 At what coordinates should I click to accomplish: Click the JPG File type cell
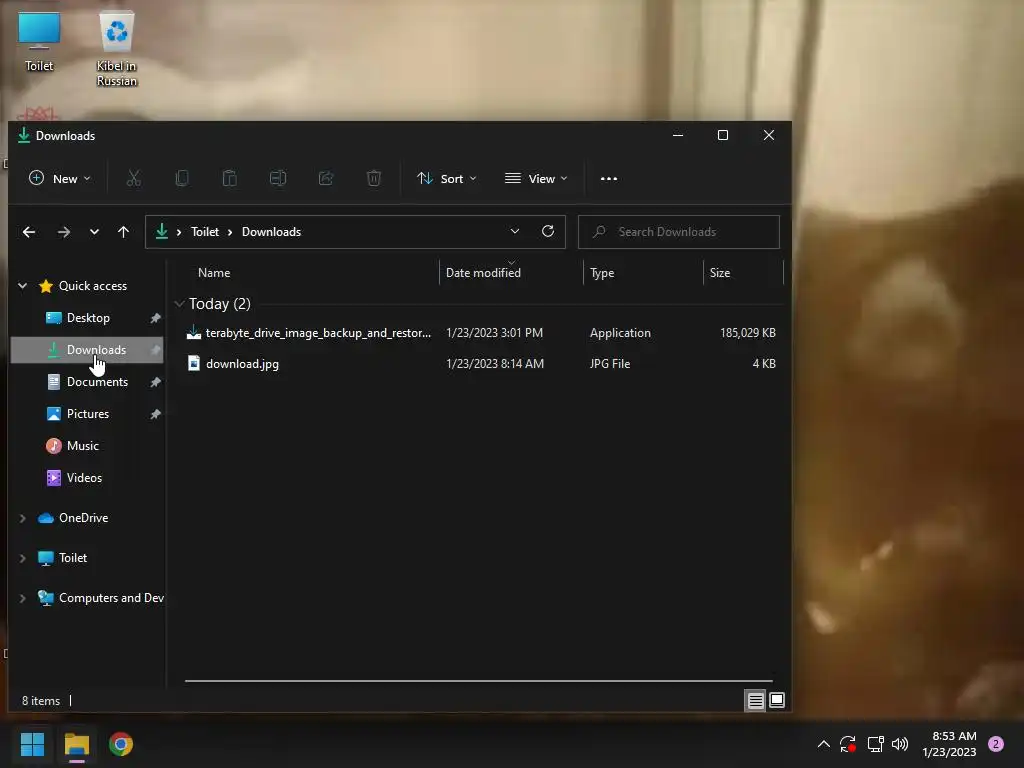(610, 364)
